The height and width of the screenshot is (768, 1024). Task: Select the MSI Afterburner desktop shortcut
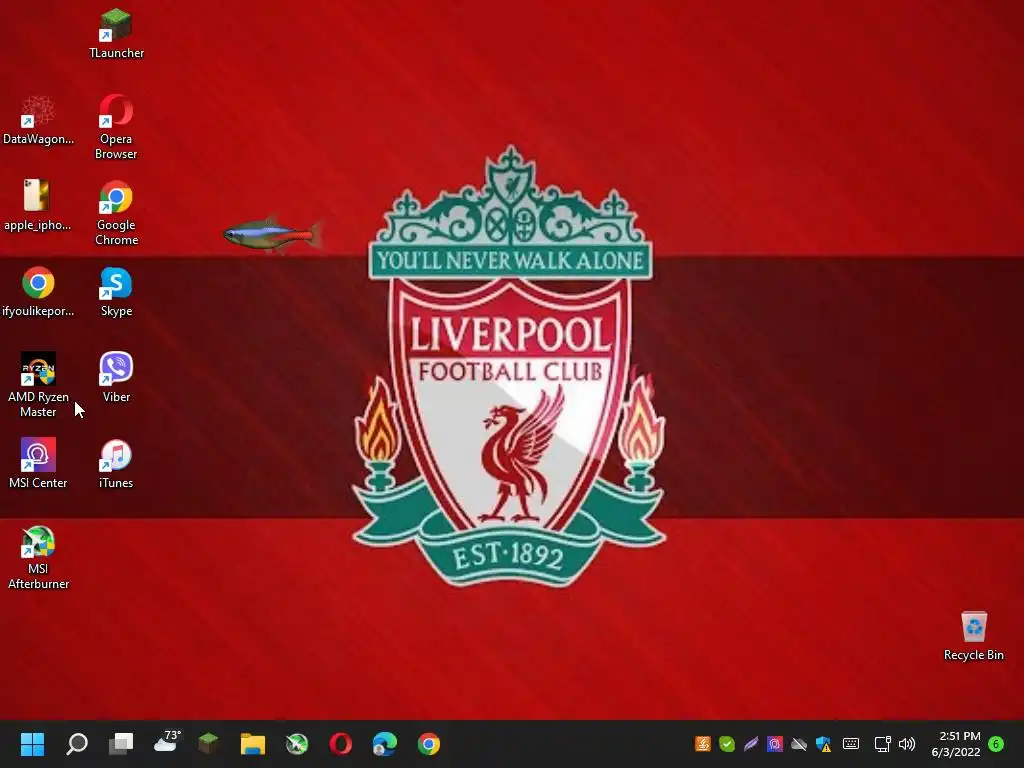[x=38, y=557]
